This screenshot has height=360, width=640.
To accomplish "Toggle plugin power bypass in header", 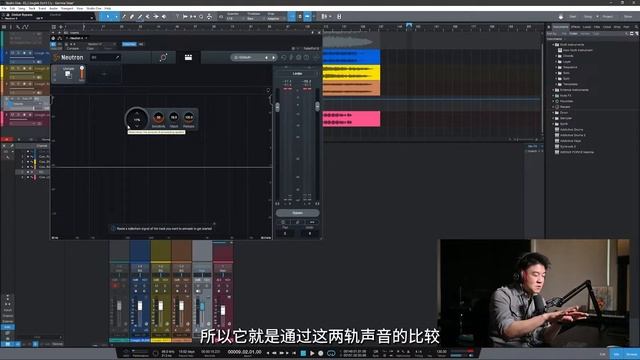I will point(53,44).
